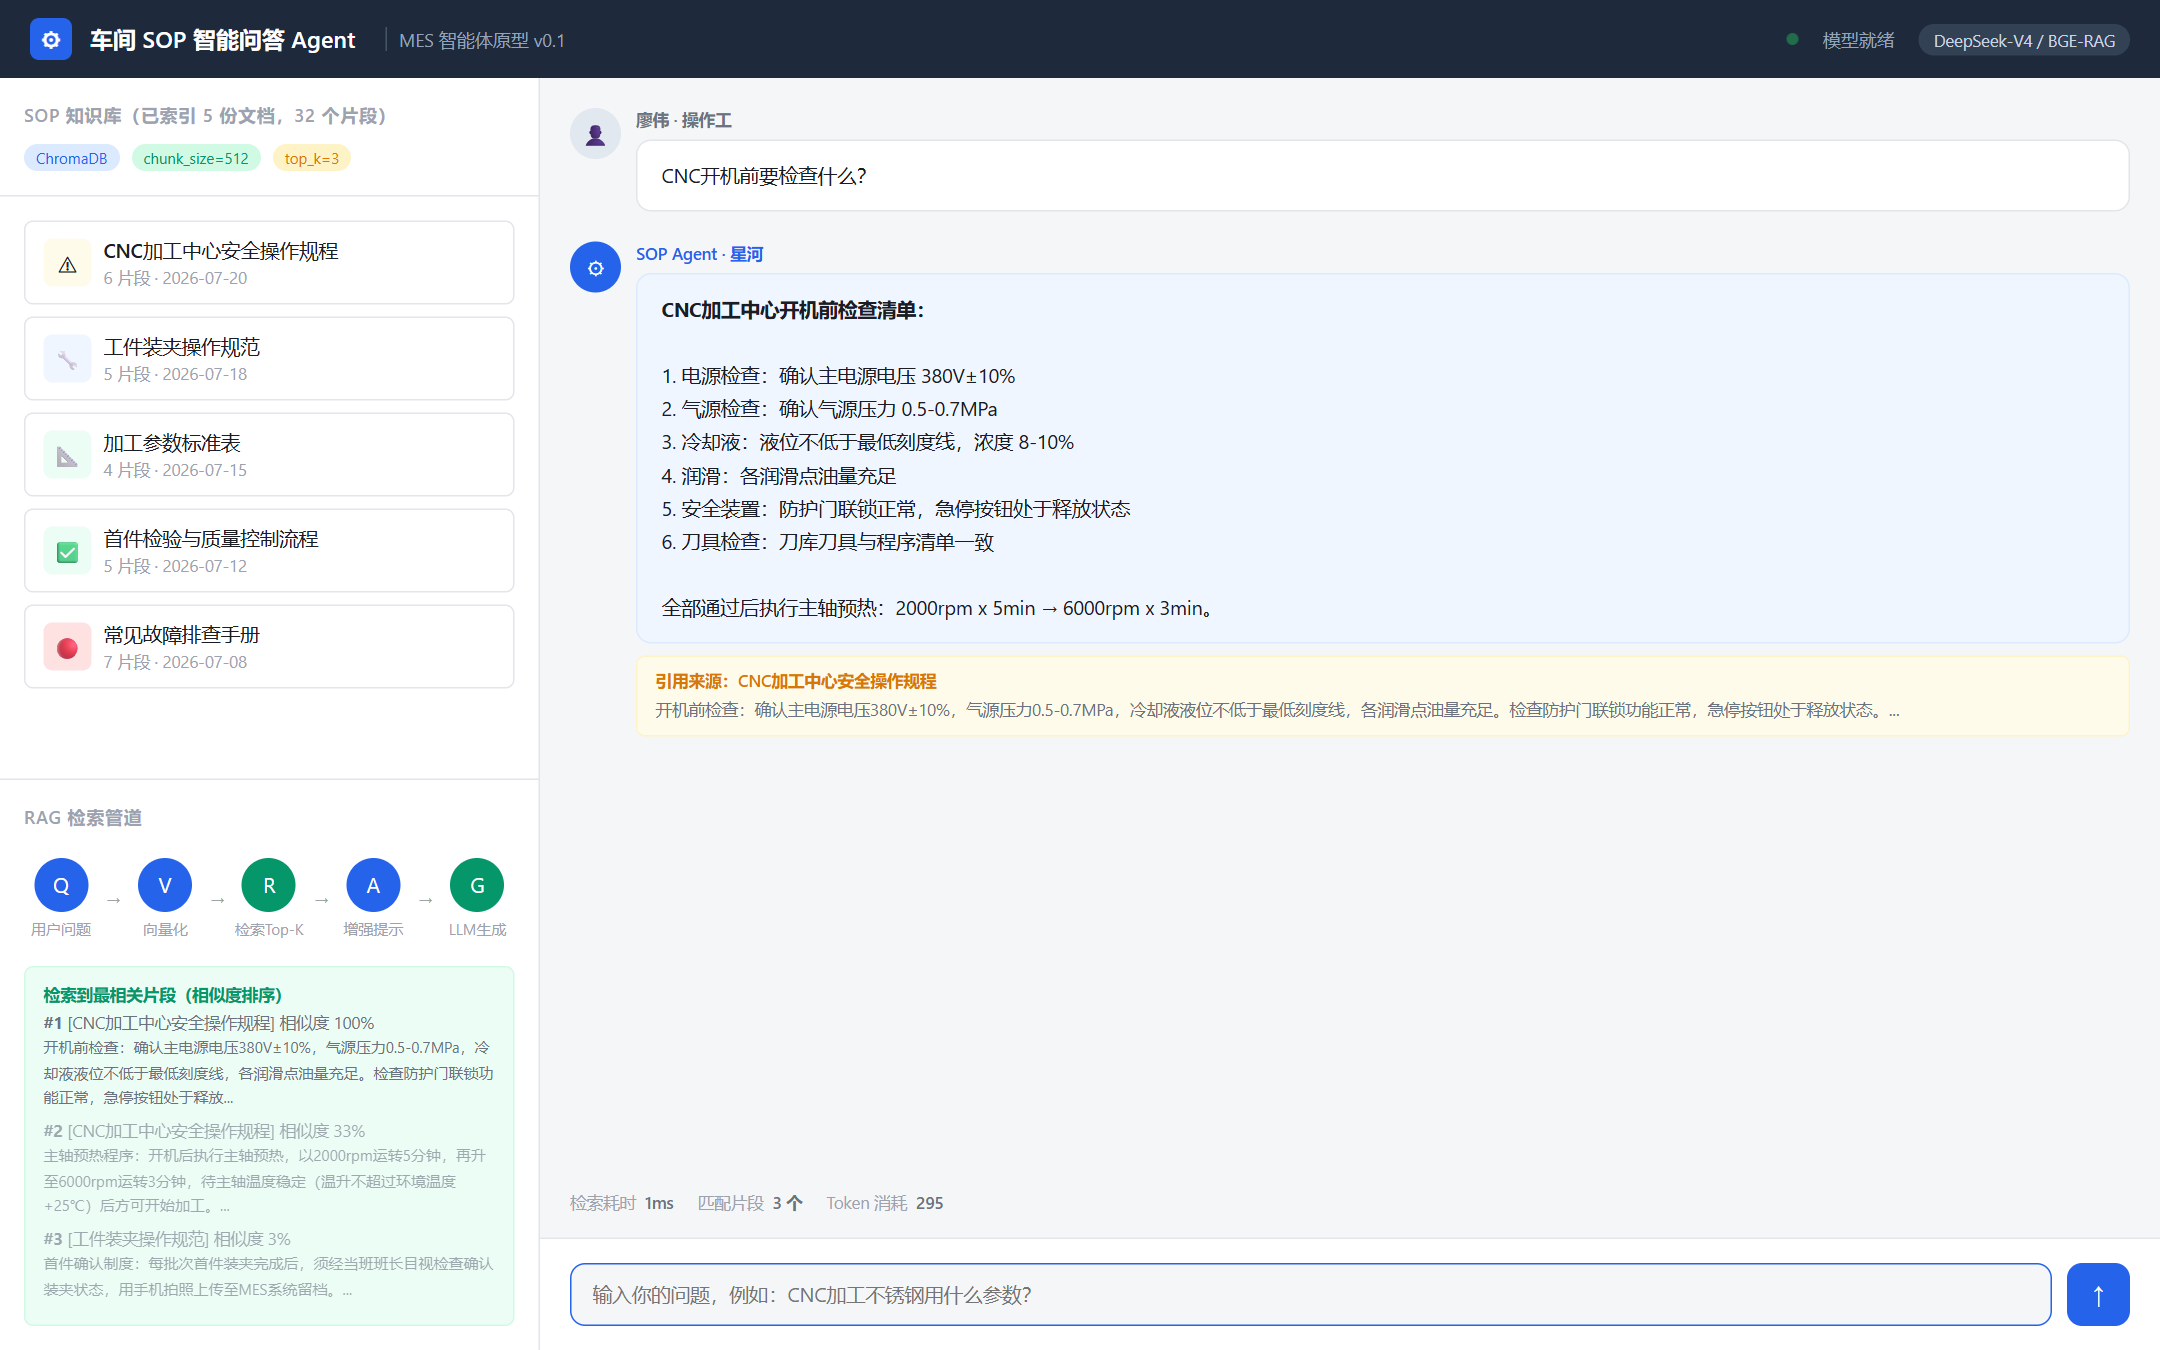The width and height of the screenshot is (2160, 1350).
Task: Click the red circle icon of 常见故障排查手册
Action: pyautogui.click(x=68, y=648)
